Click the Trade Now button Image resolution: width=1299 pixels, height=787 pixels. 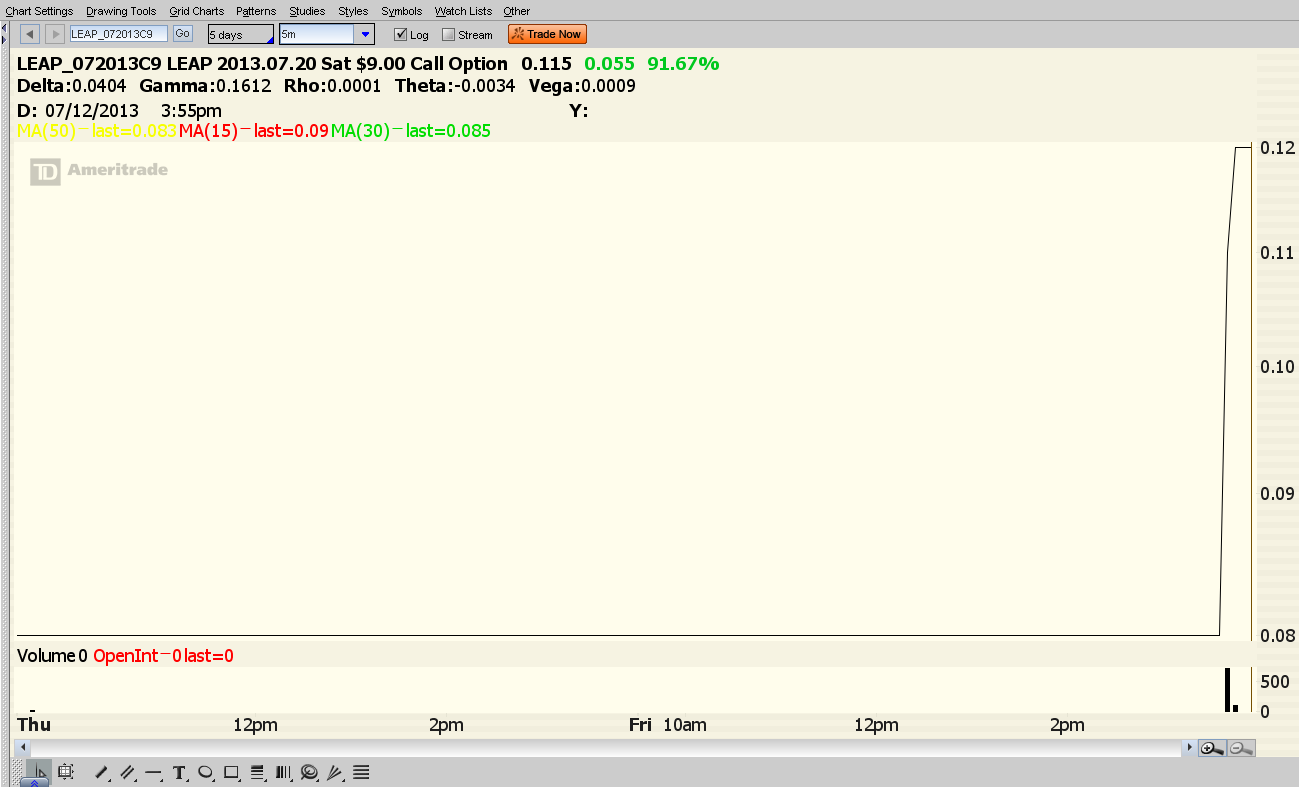(547, 34)
